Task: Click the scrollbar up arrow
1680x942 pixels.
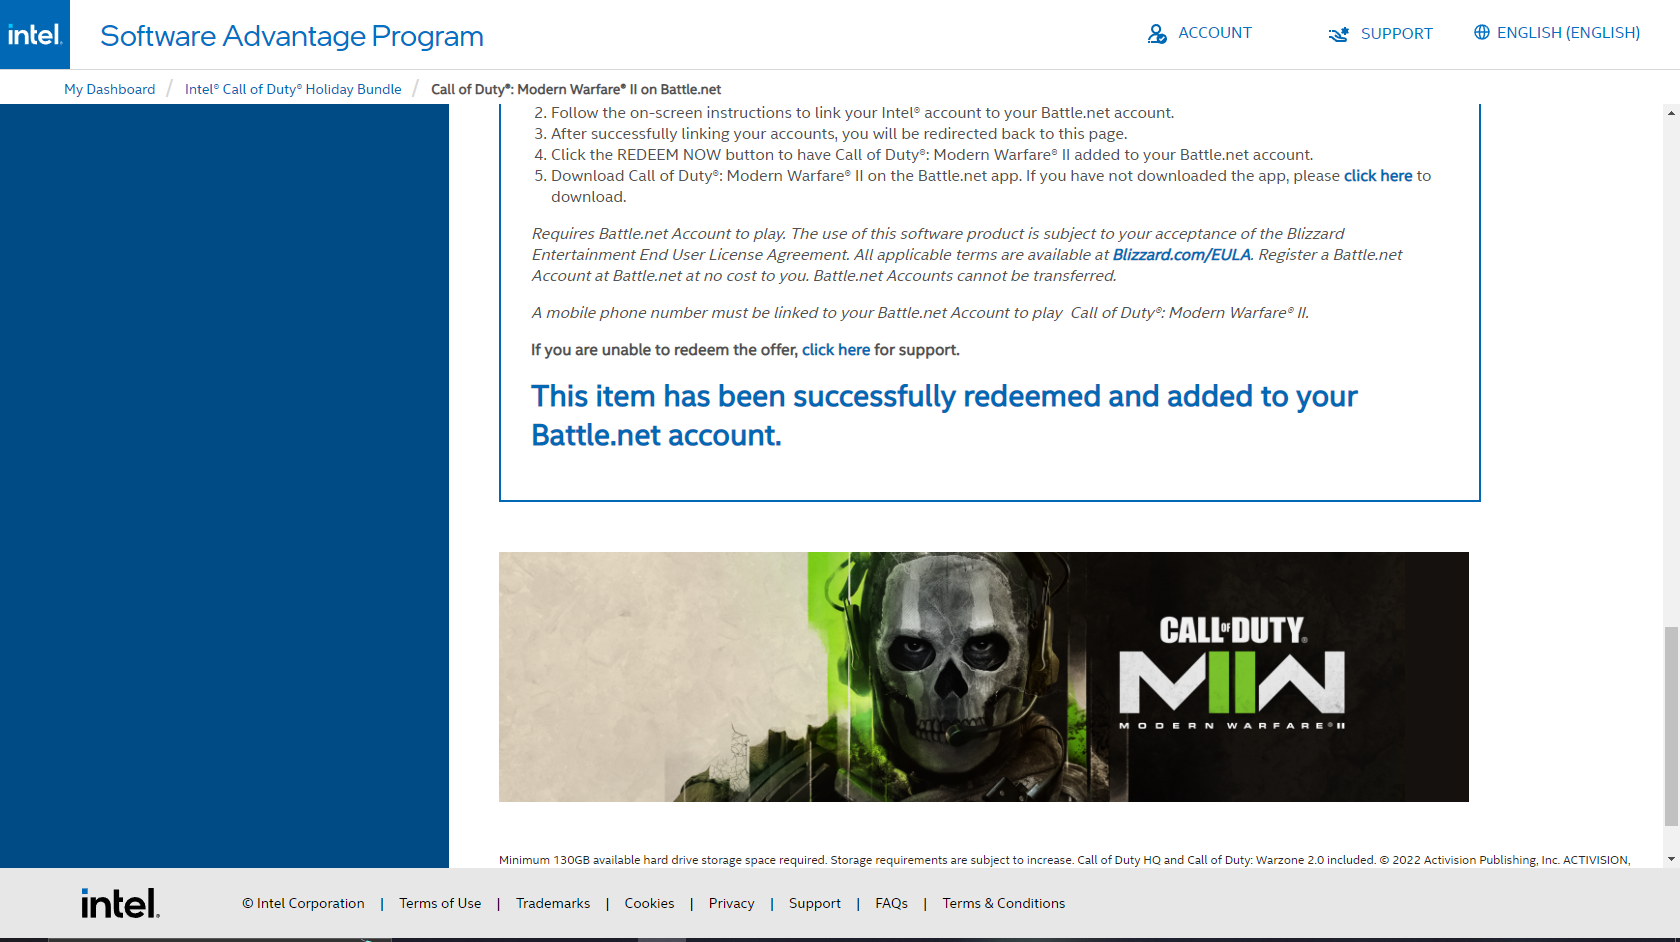Action: tap(1672, 113)
